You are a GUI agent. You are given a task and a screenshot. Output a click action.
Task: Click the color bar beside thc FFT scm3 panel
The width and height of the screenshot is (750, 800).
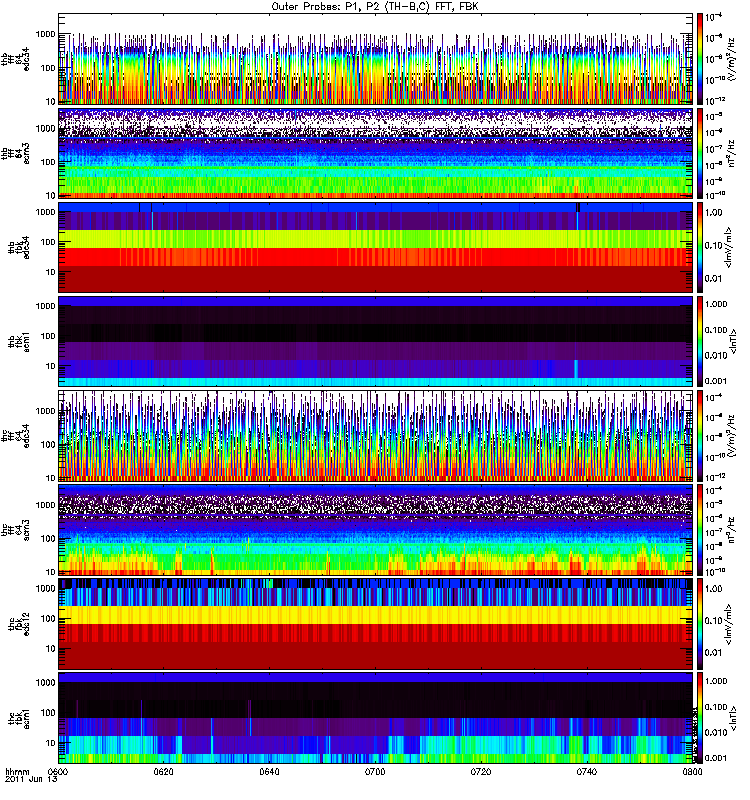pos(701,528)
